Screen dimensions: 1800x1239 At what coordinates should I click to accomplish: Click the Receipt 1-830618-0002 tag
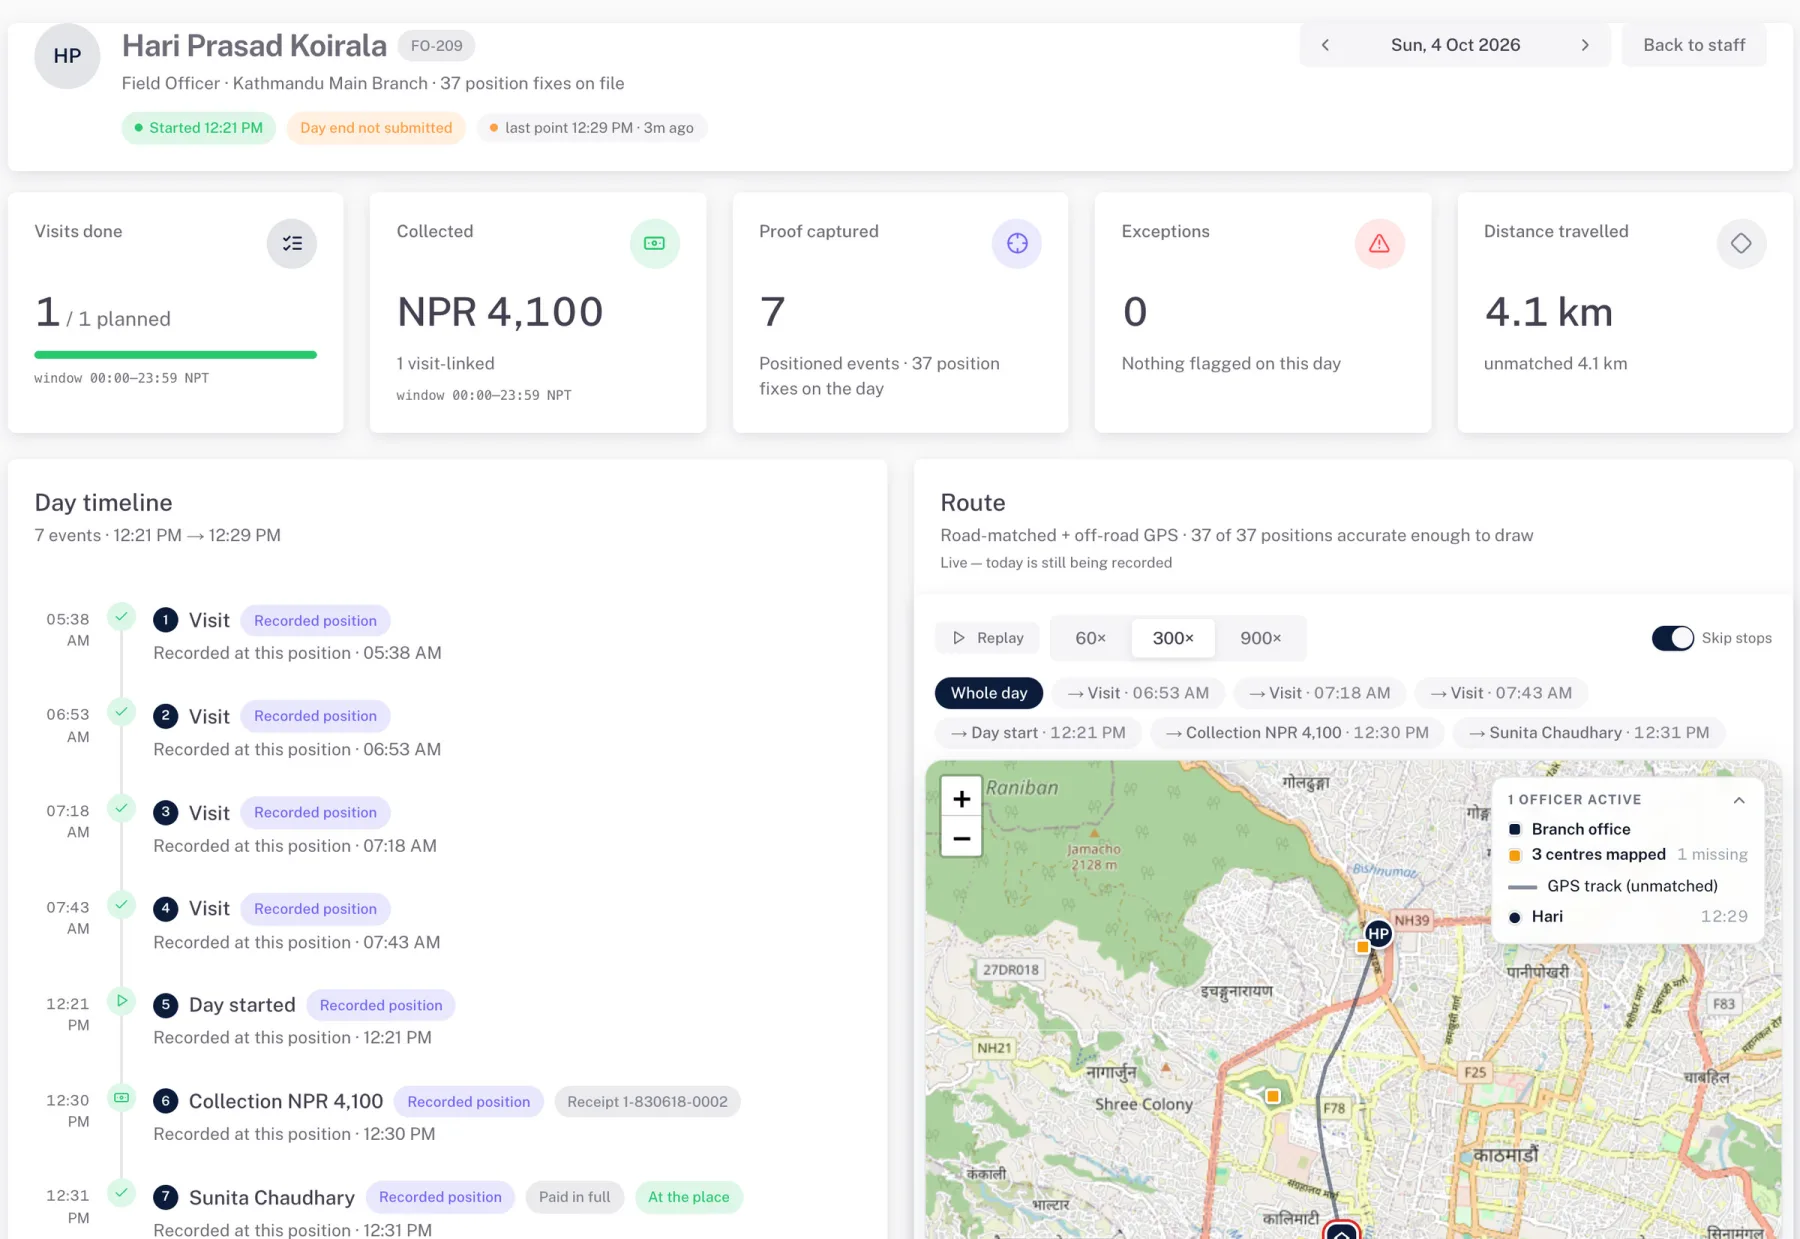click(x=647, y=1101)
